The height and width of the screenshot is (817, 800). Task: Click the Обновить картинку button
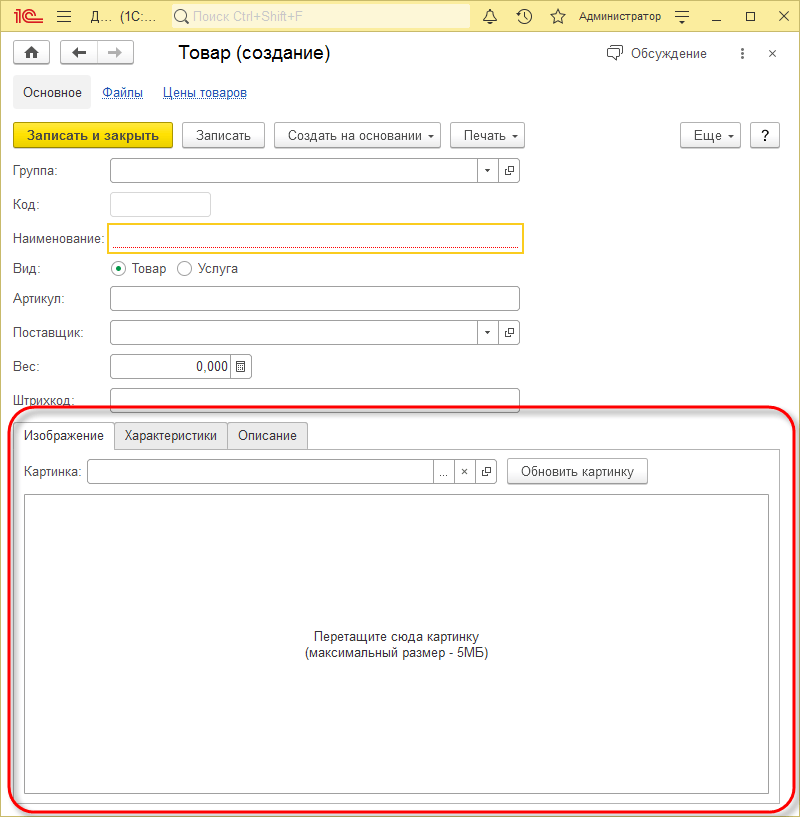tap(577, 472)
